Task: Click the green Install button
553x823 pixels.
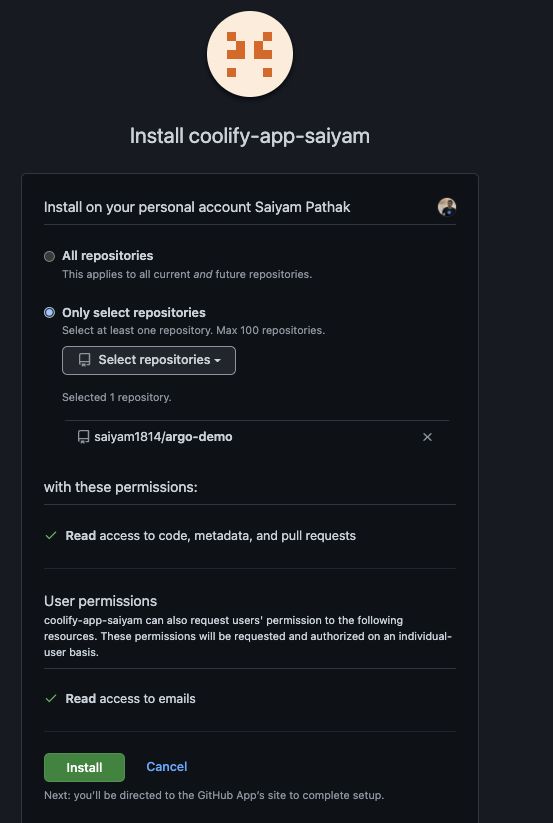Action: click(x=84, y=767)
